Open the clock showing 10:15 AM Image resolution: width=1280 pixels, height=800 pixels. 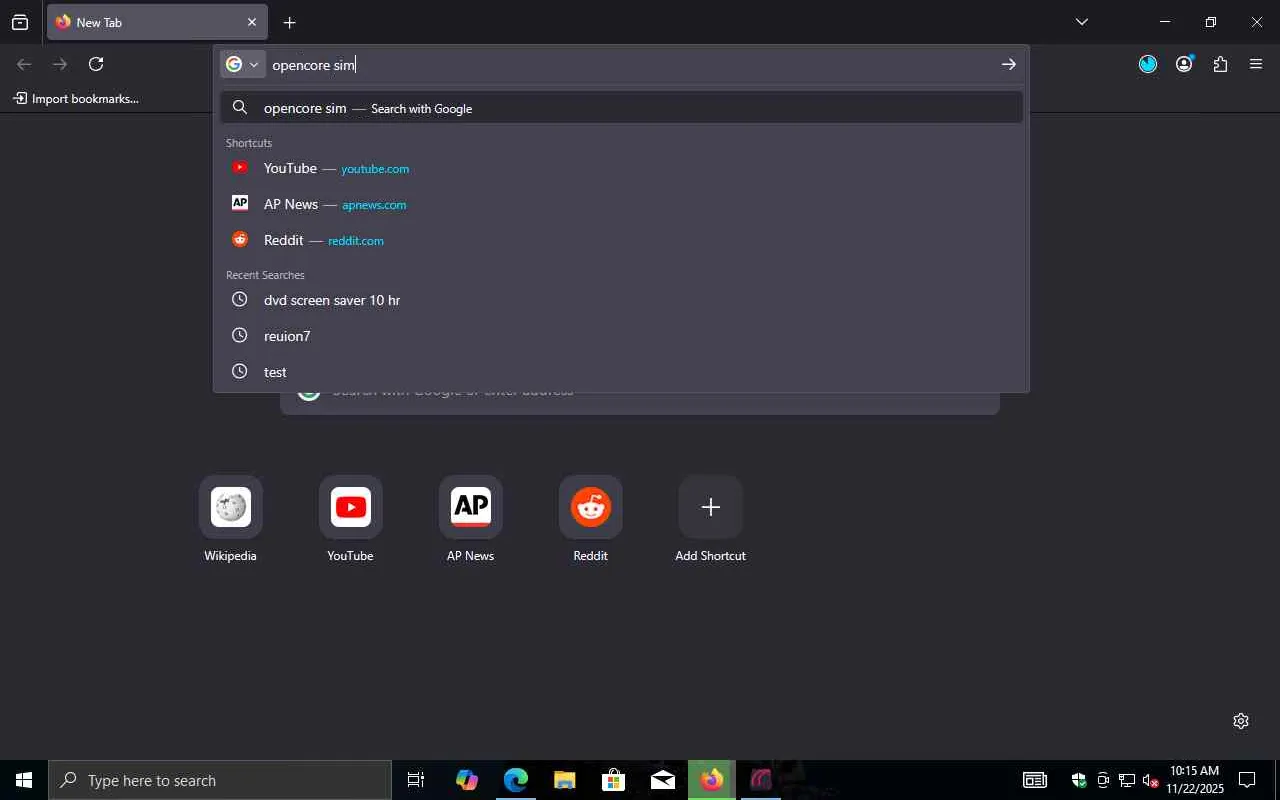(x=1194, y=780)
